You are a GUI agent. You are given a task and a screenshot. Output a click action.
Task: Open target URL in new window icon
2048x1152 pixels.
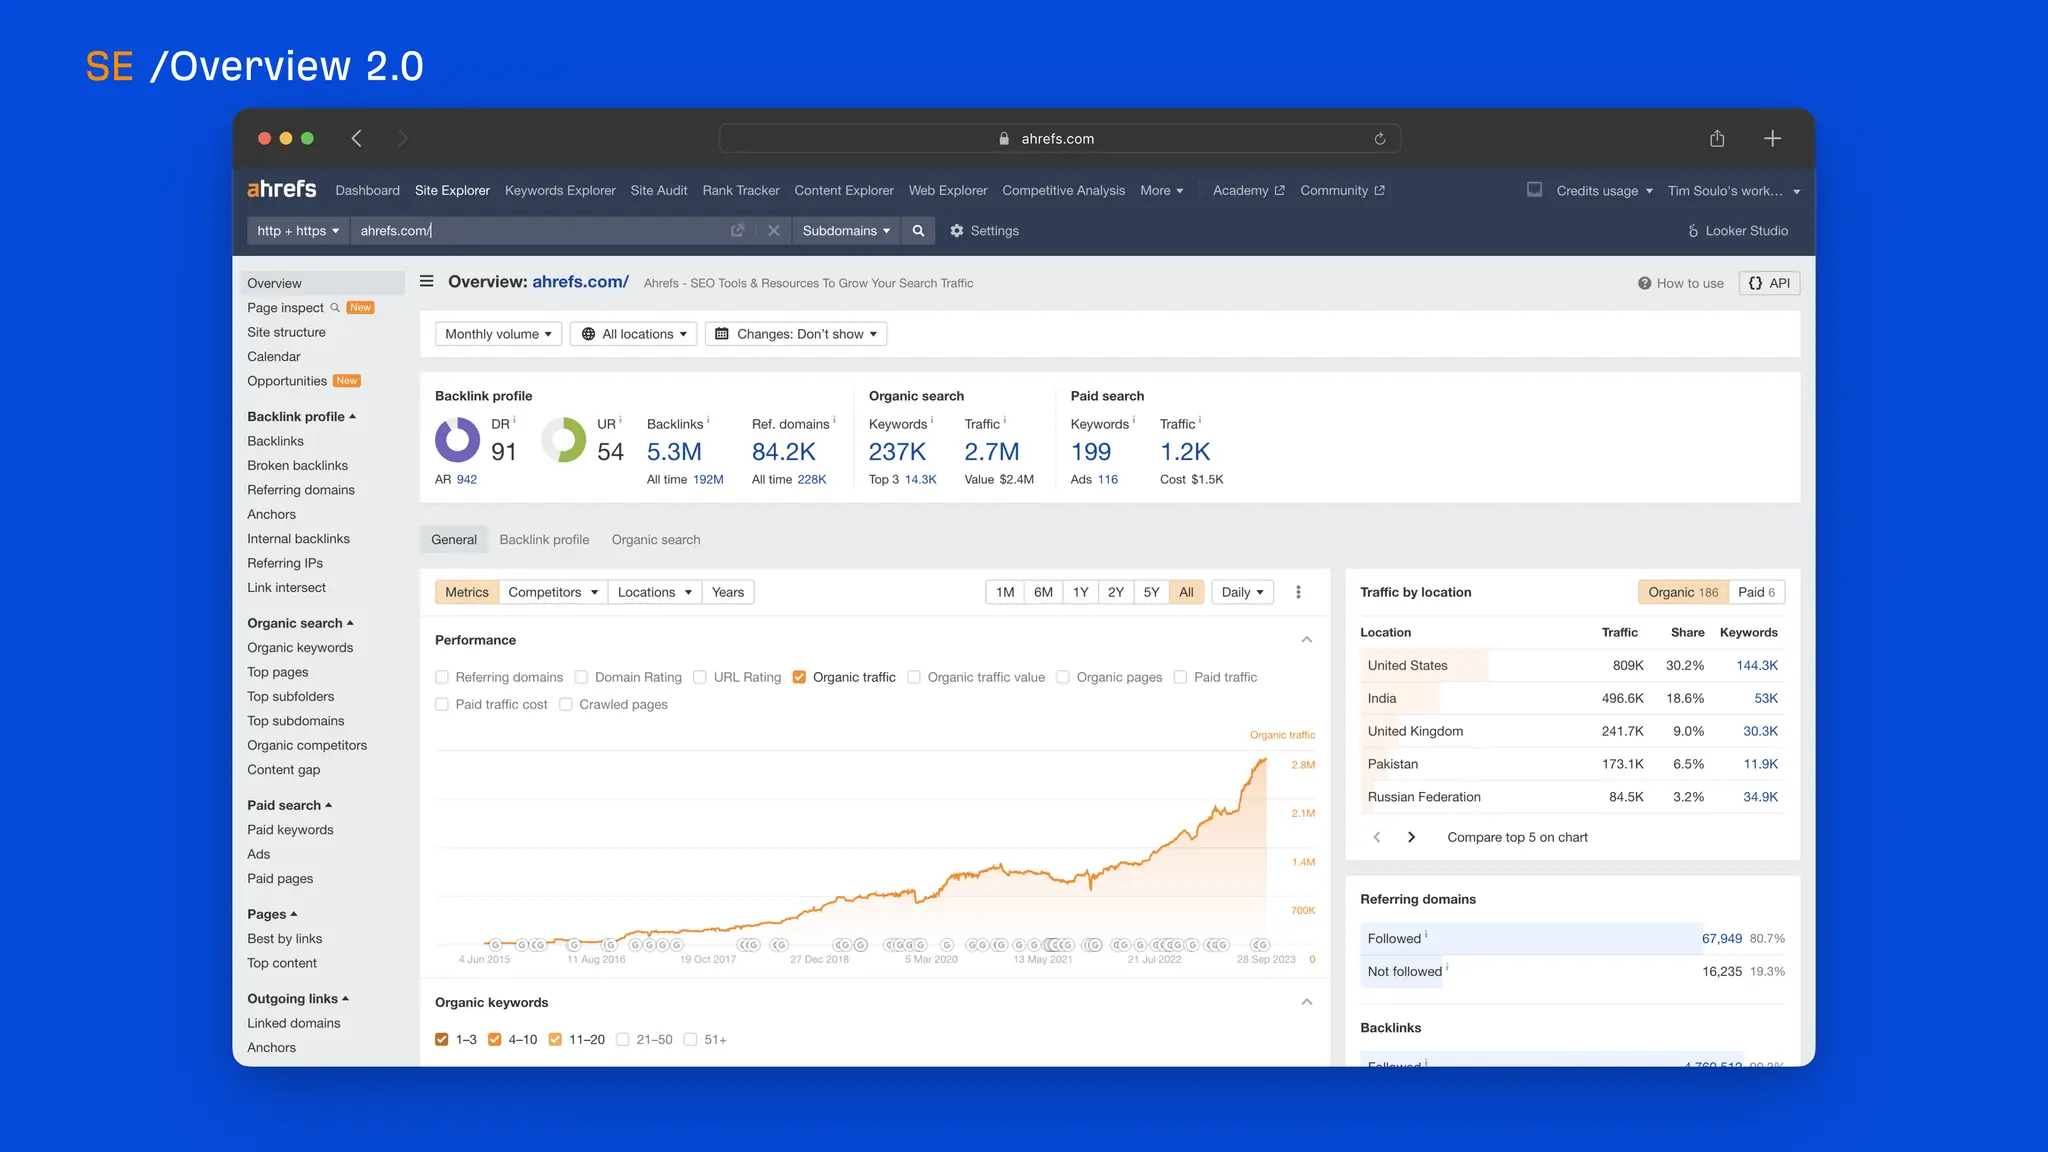737,231
